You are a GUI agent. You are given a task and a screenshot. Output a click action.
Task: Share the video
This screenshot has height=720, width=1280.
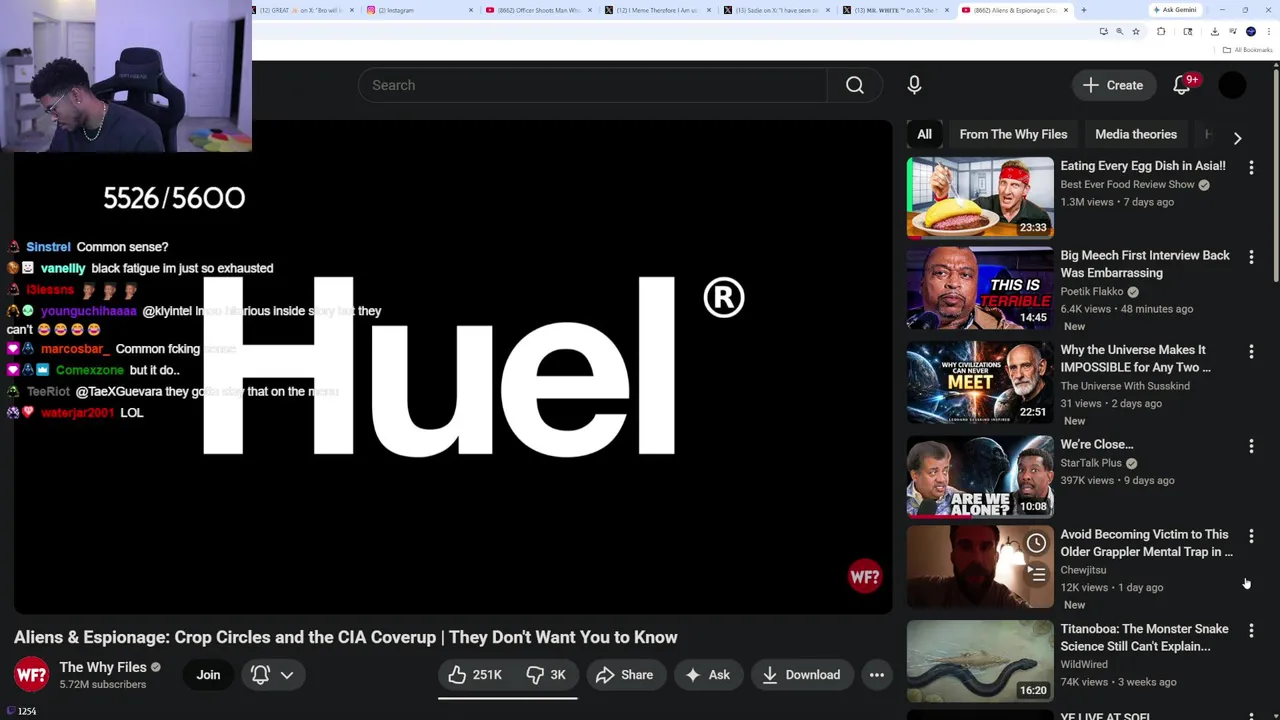point(625,675)
